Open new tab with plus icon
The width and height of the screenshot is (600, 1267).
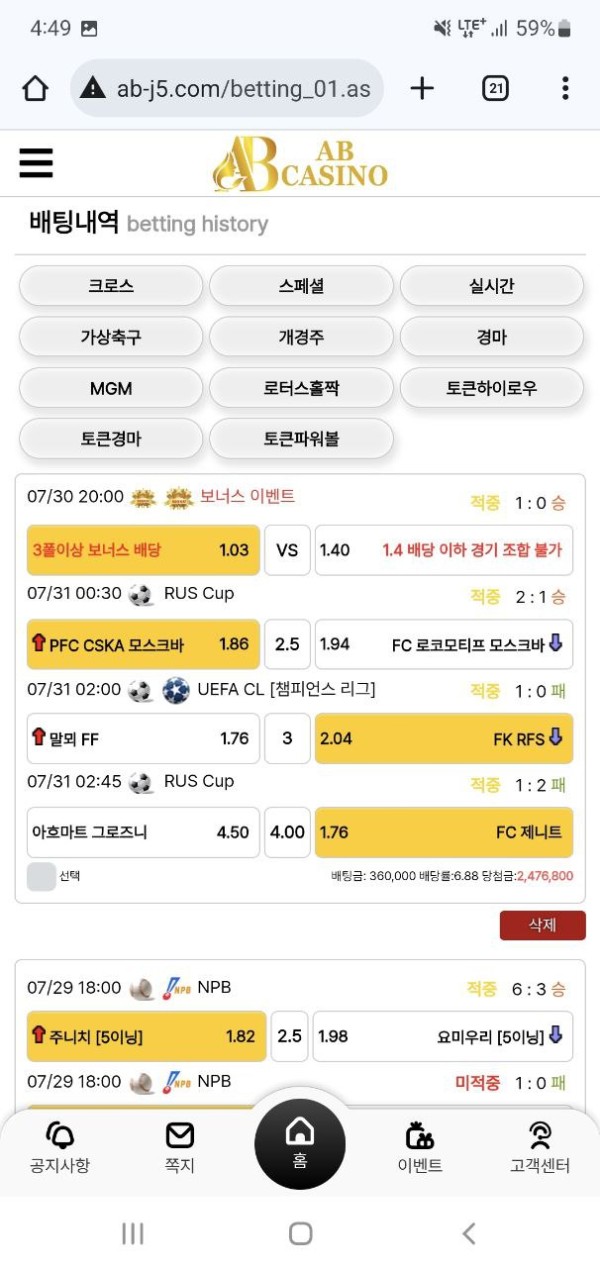422,89
